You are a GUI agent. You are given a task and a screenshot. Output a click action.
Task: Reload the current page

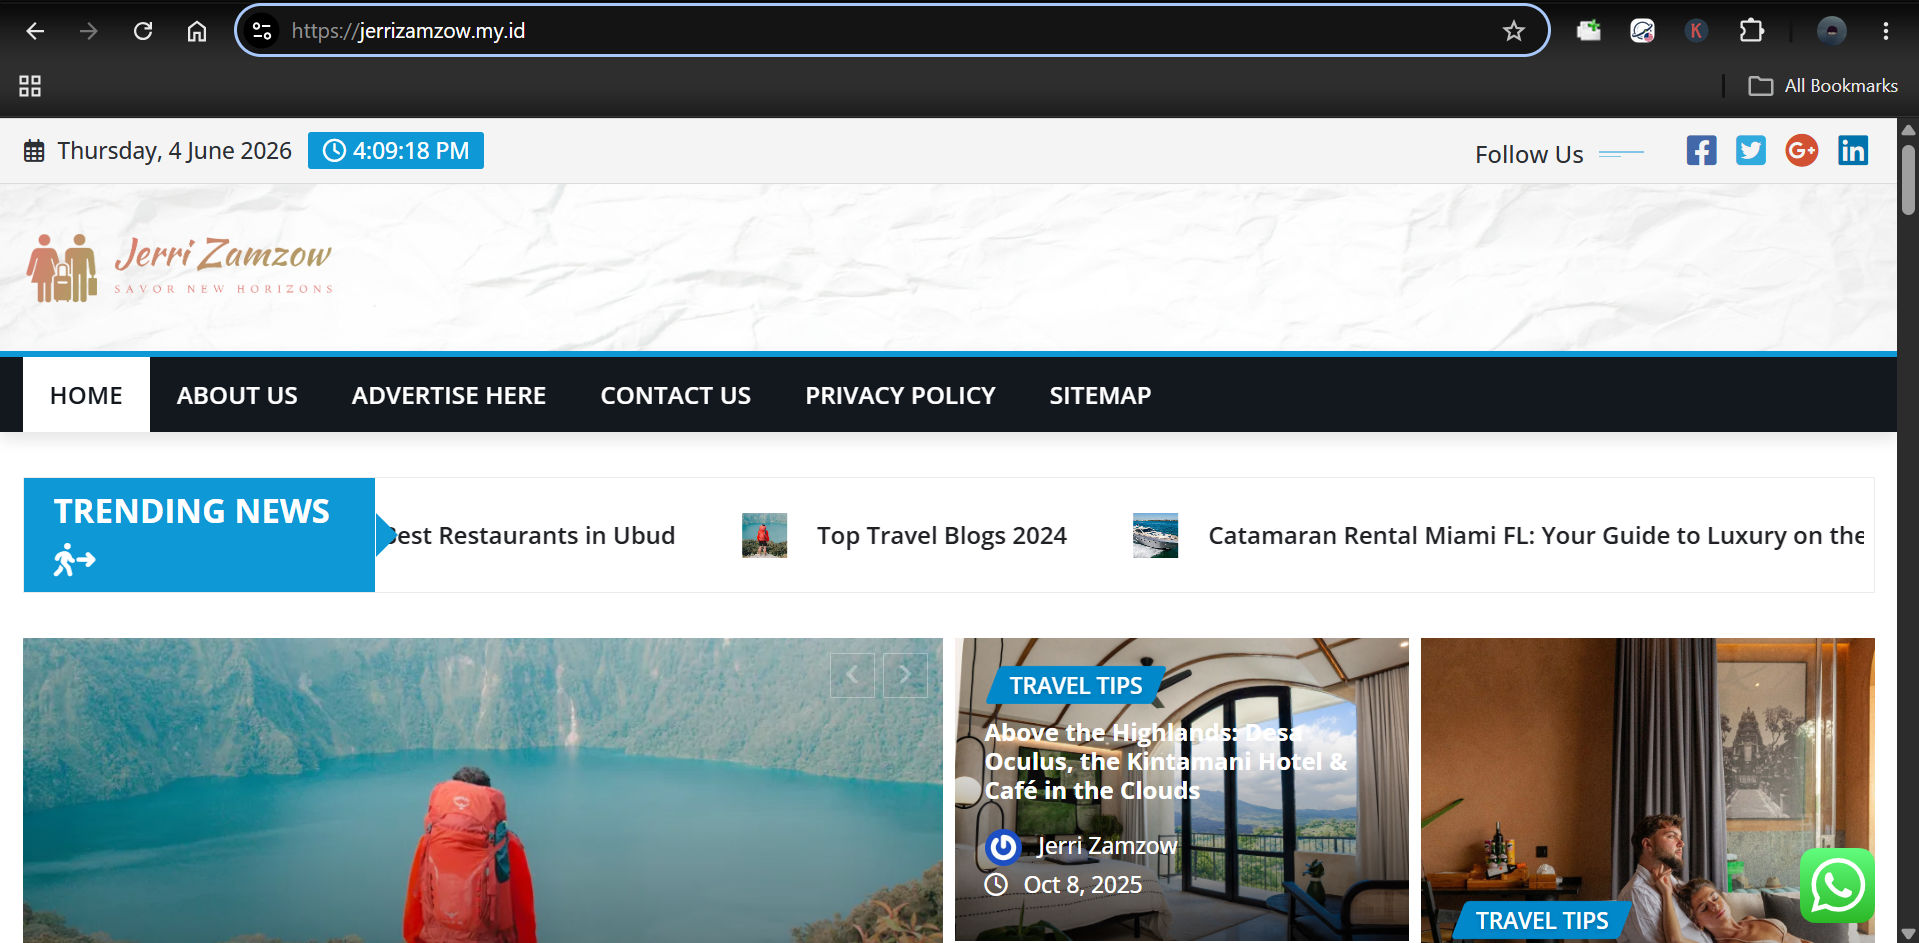[x=143, y=31]
